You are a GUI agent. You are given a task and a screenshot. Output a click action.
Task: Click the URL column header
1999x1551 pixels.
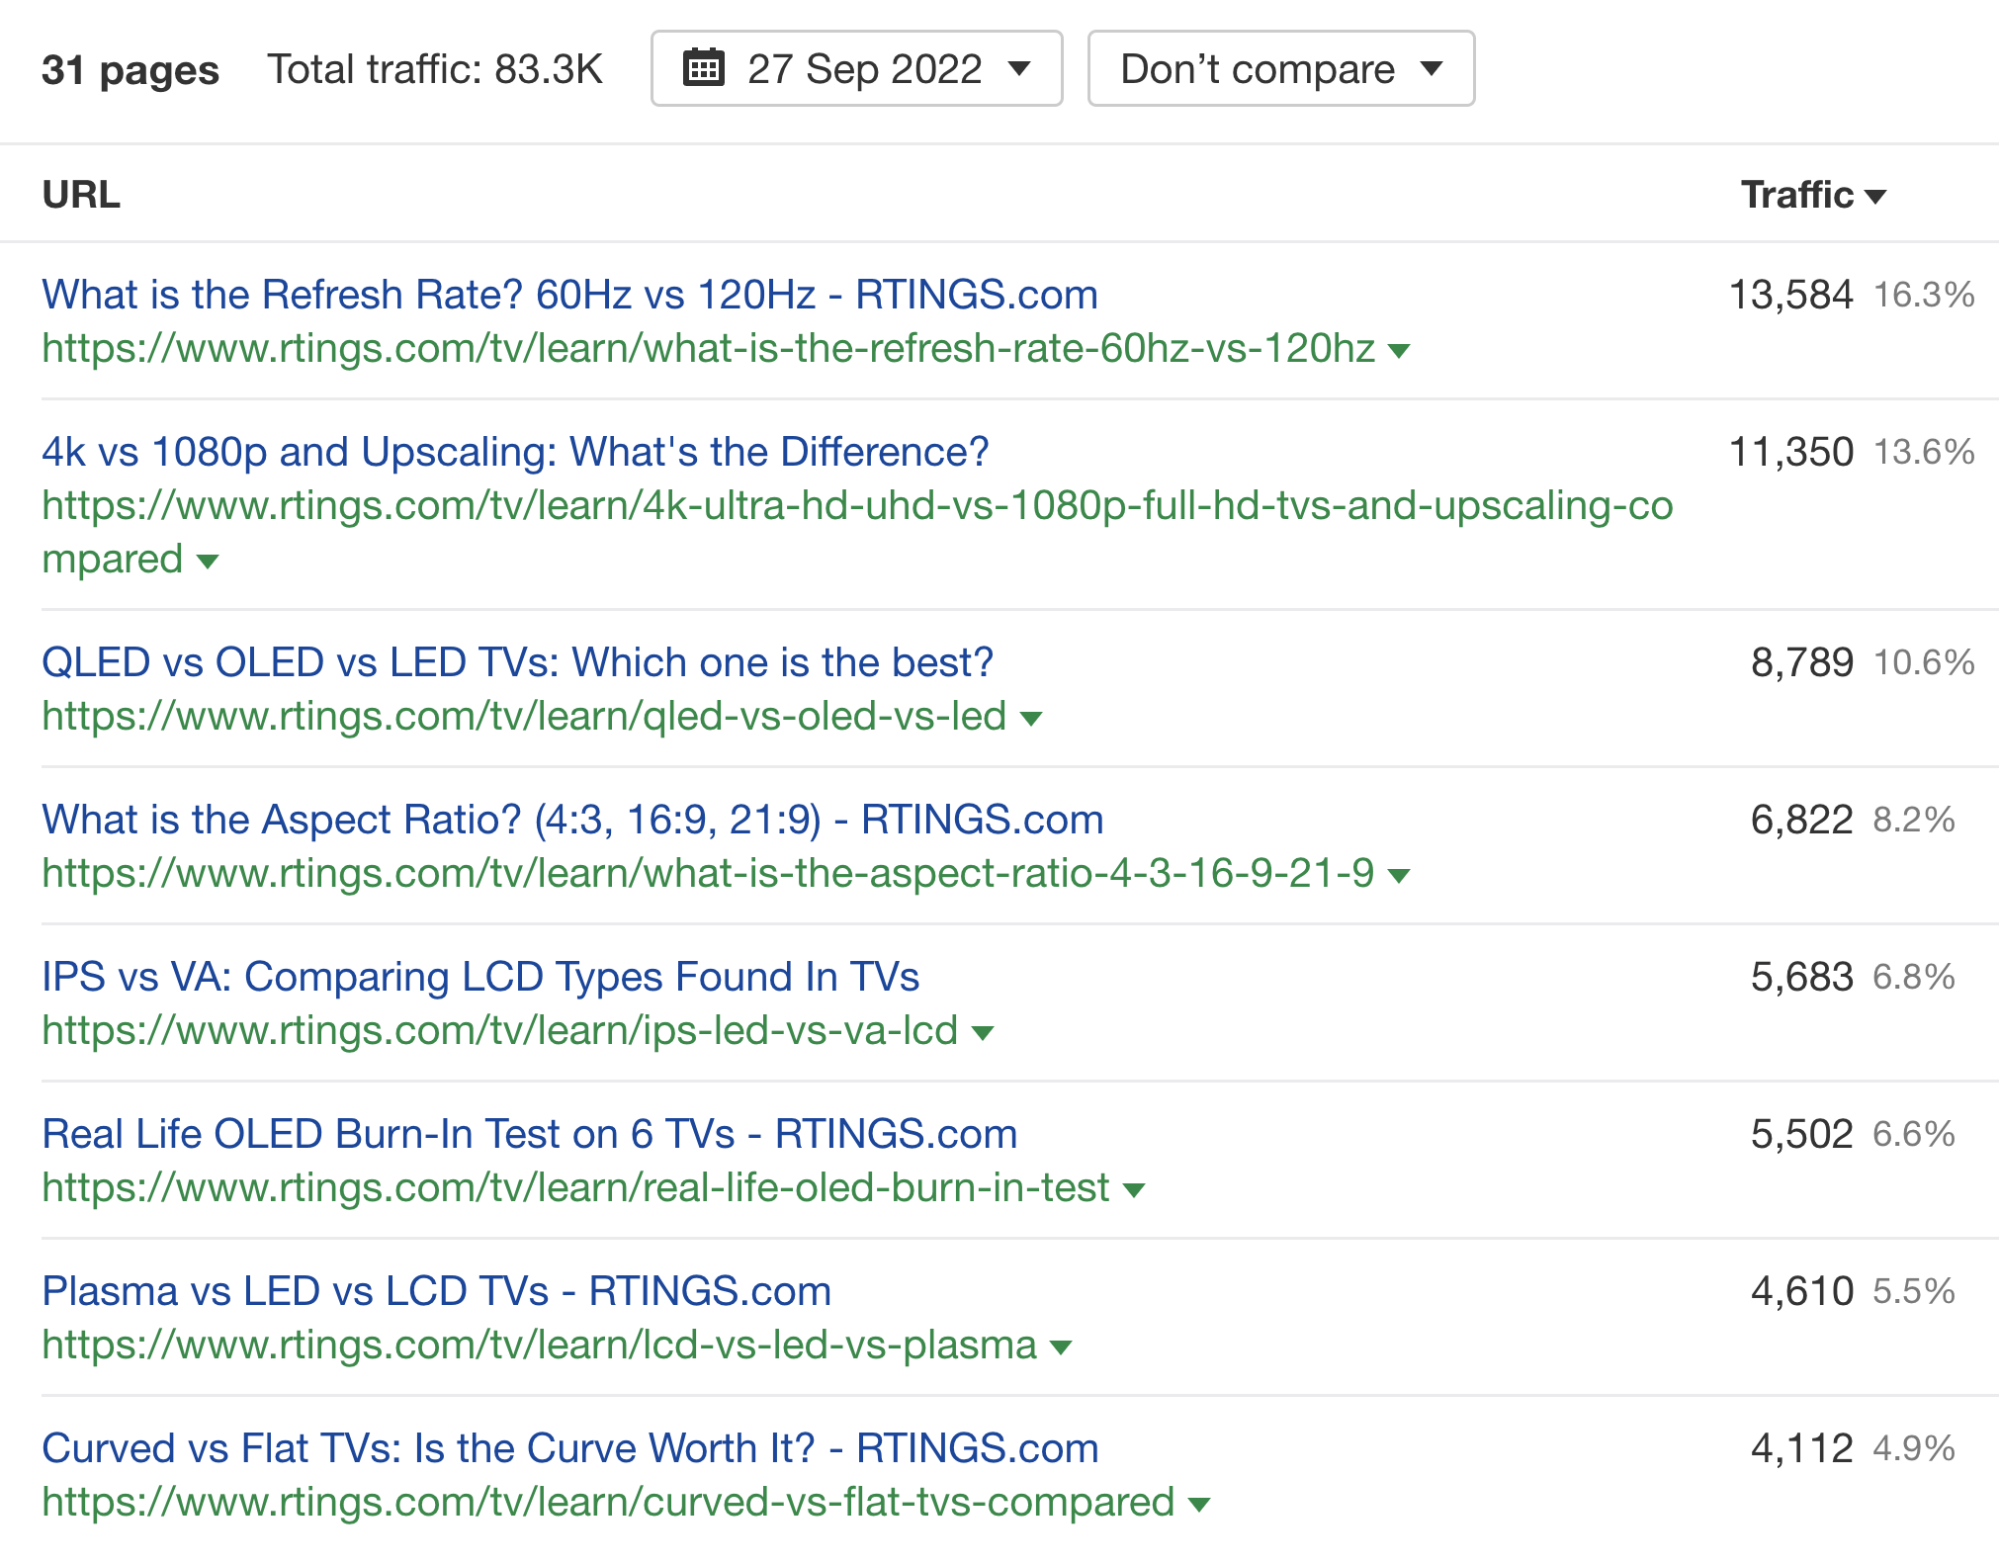tap(80, 193)
